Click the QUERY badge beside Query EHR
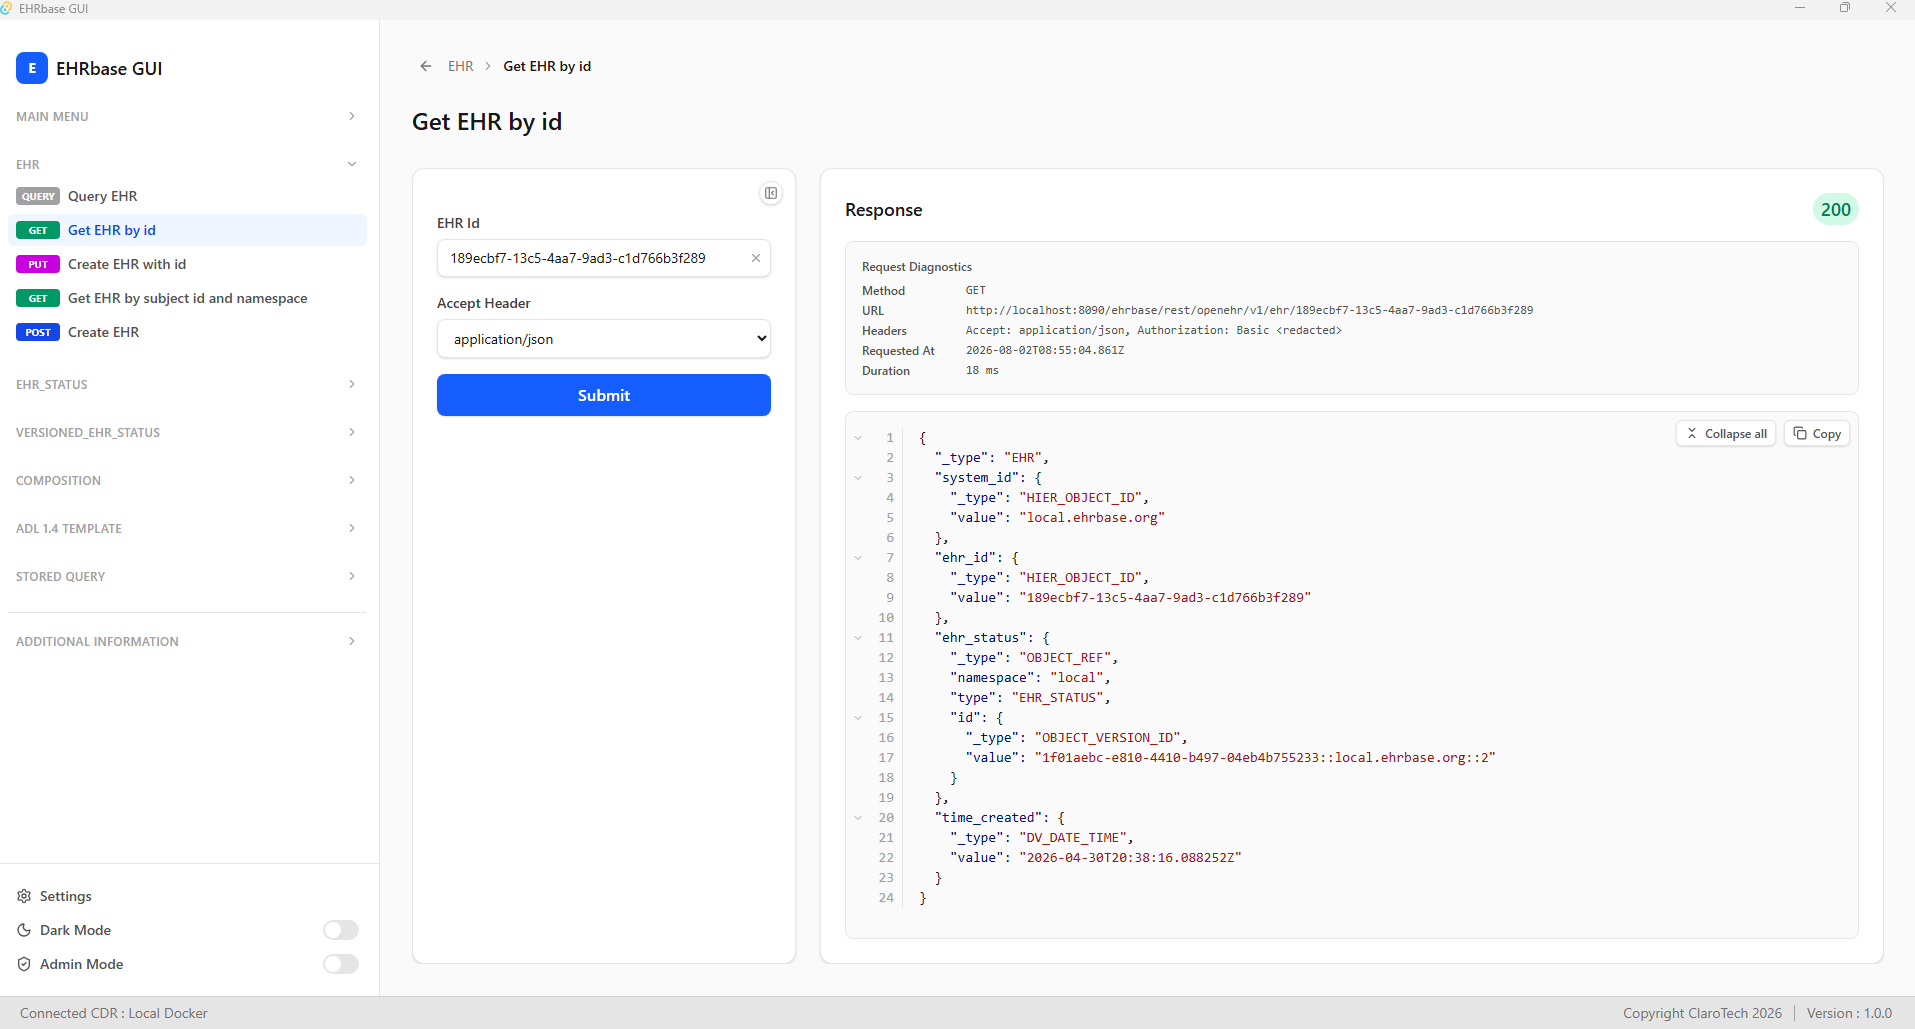 click(38, 196)
